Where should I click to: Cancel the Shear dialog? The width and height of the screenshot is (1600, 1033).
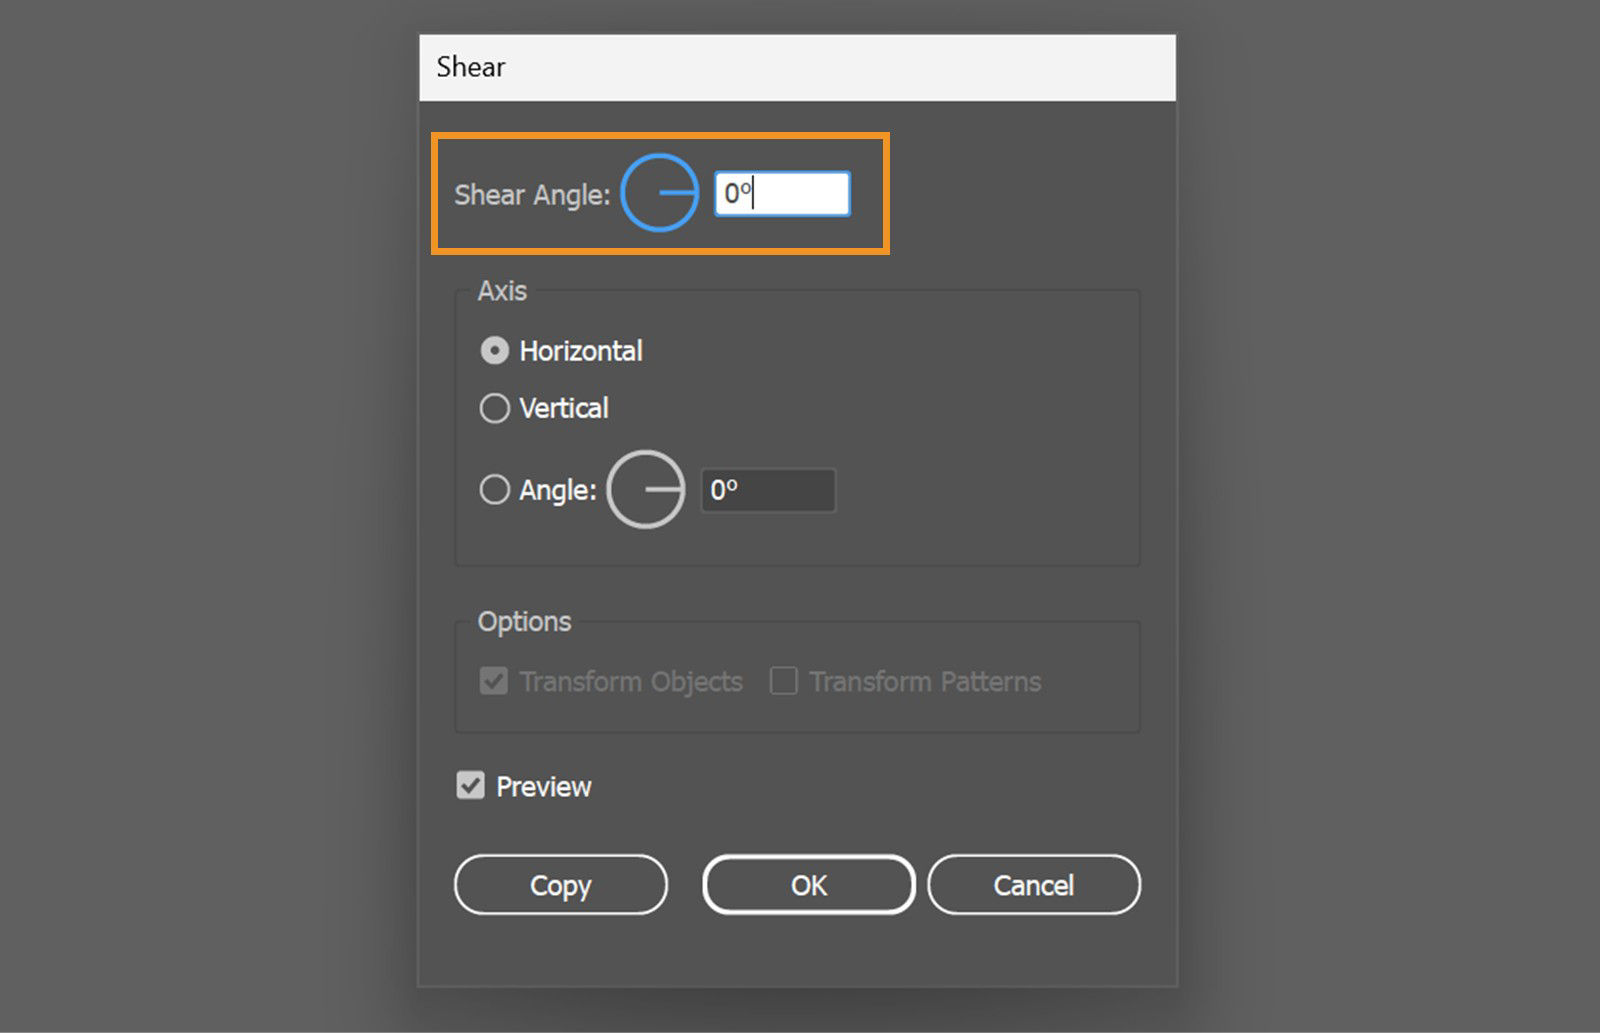[x=1034, y=884]
